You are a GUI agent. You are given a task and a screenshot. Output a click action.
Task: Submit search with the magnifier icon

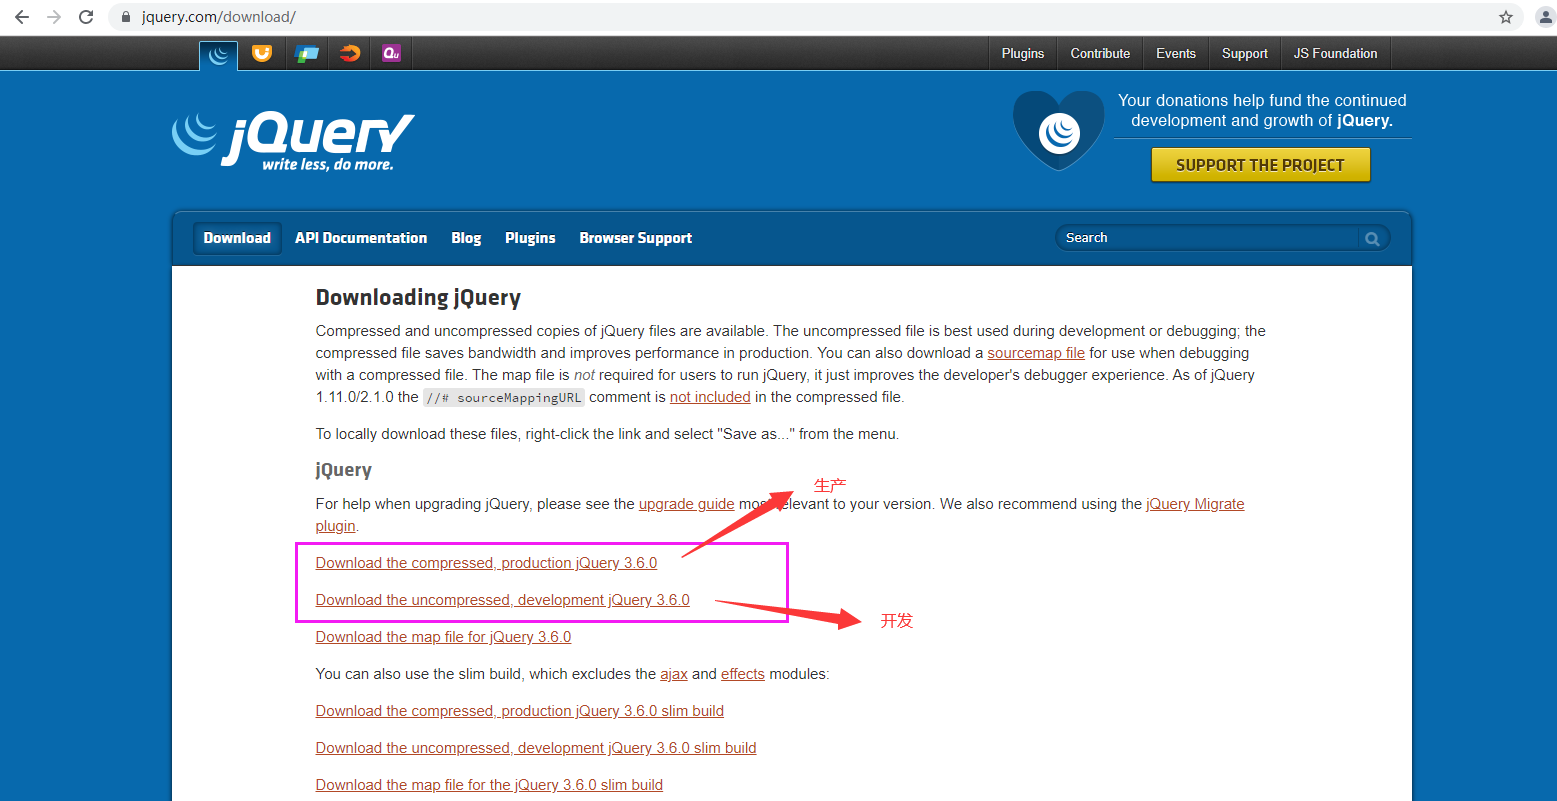pos(1372,238)
